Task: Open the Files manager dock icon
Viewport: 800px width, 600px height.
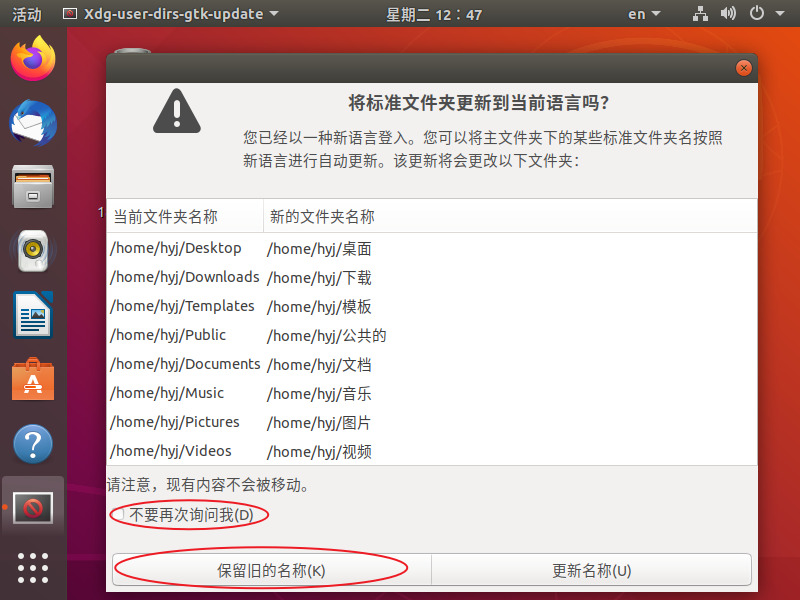Action: [x=33, y=187]
